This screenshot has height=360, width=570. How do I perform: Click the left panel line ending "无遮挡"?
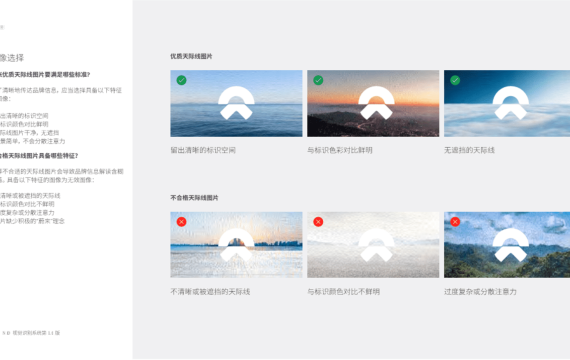29,133
